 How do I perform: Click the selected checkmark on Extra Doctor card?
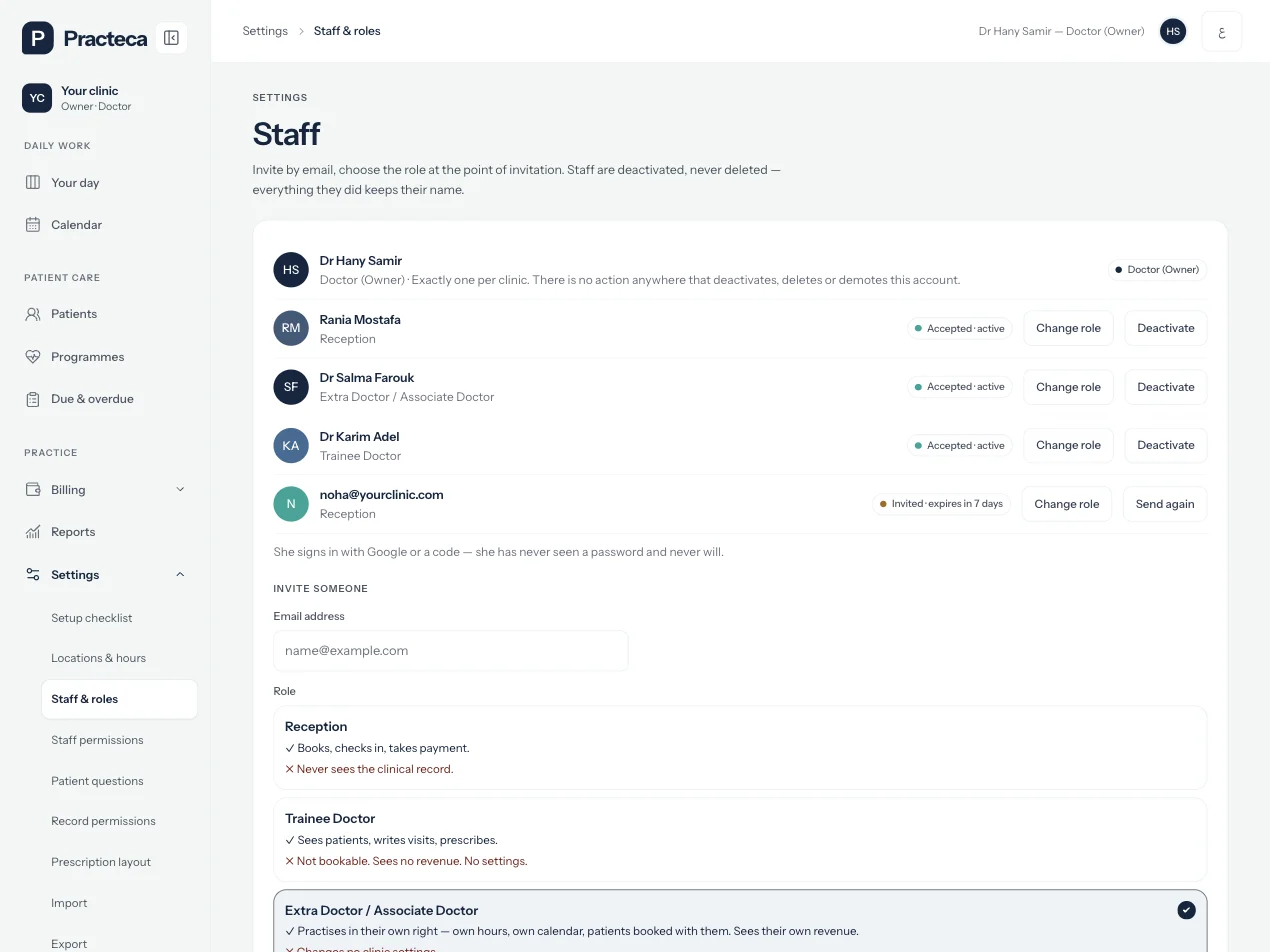pyautogui.click(x=1186, y=910)
